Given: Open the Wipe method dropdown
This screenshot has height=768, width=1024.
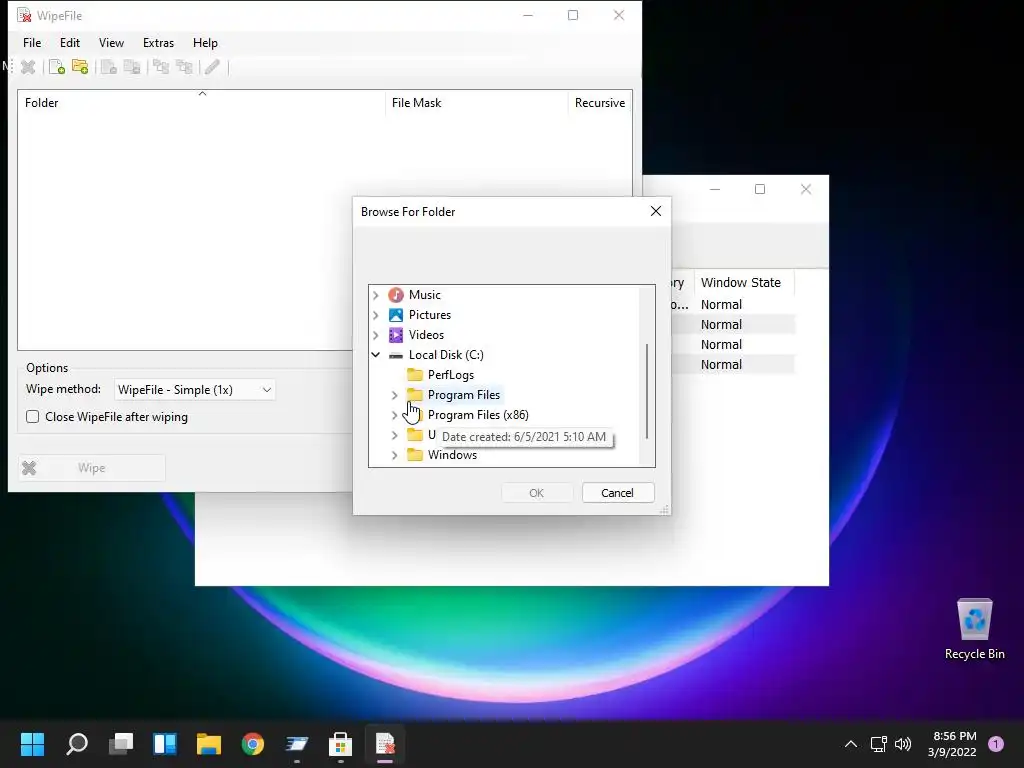Looking at the screenshot, I should tap(195, 390).
